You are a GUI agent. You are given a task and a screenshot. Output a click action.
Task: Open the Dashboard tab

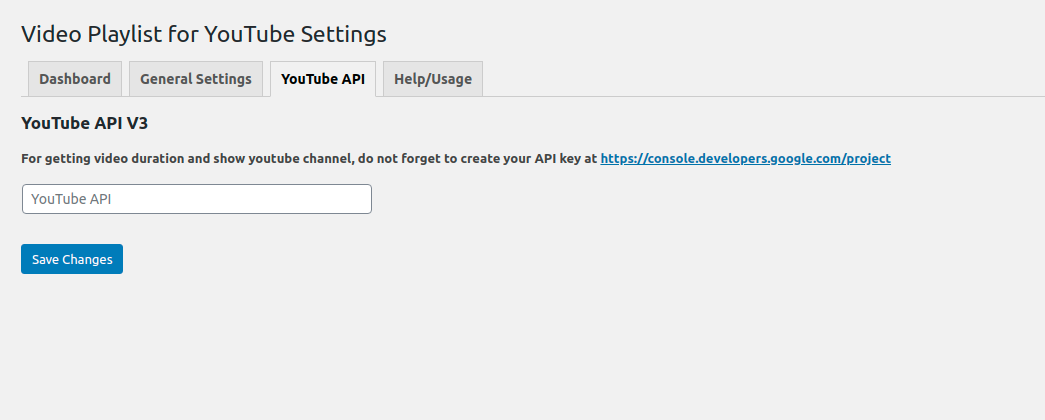(75, 79)
